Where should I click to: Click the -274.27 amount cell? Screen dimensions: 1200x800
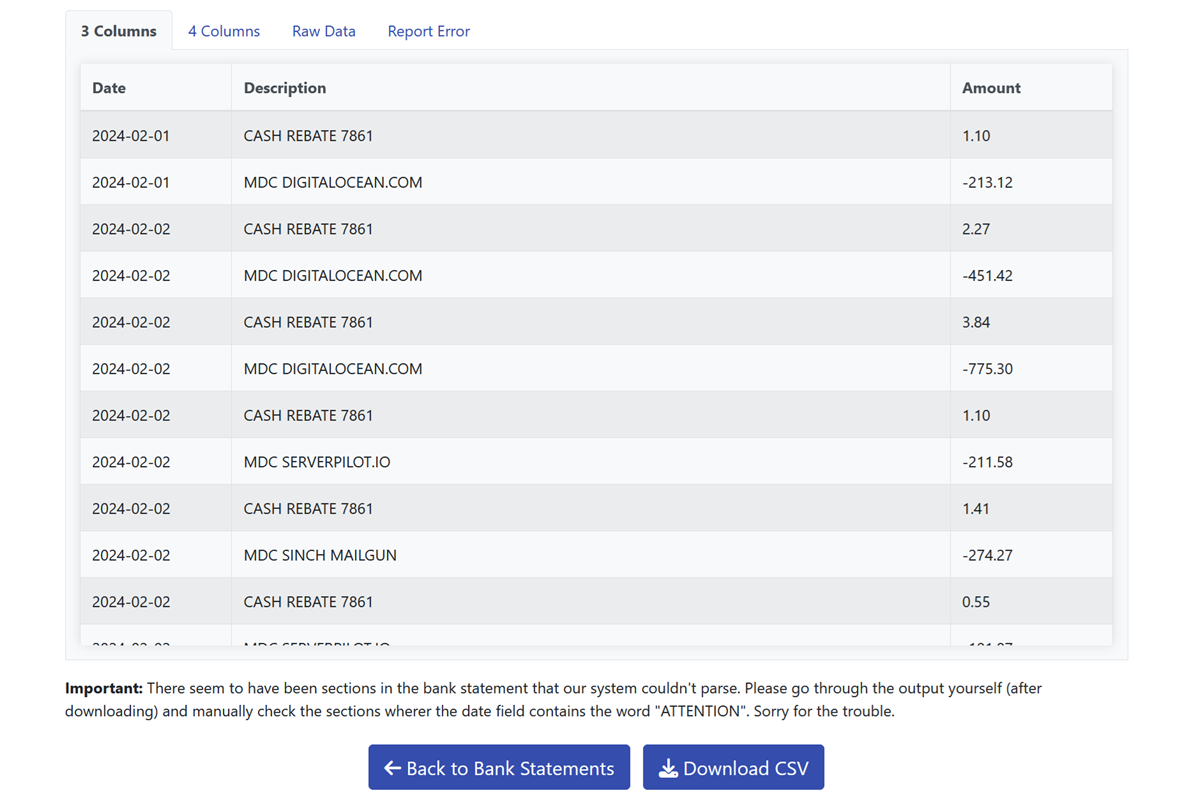click(x=987, y=555)
